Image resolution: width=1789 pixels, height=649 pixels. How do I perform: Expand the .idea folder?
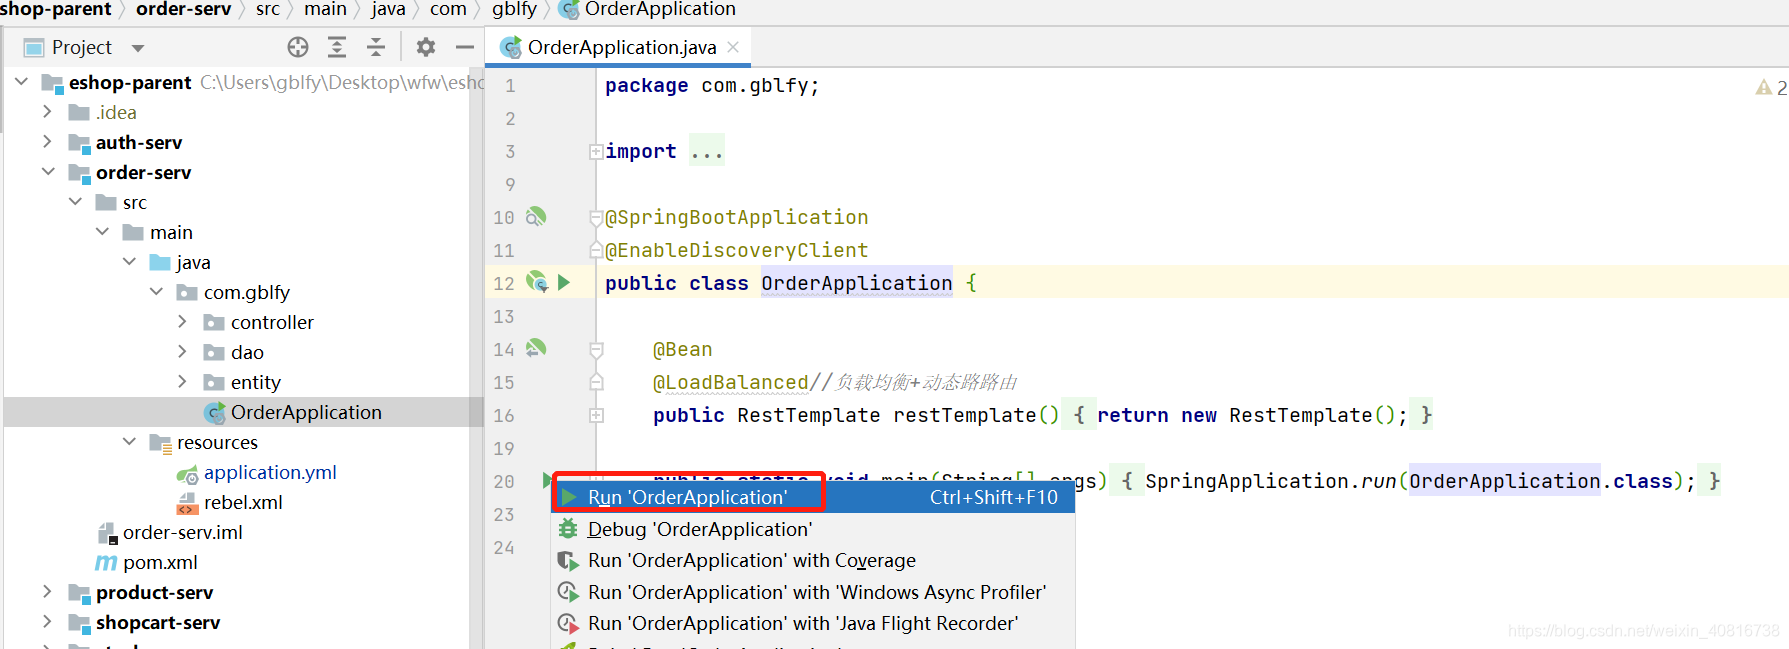coord(47,112)
